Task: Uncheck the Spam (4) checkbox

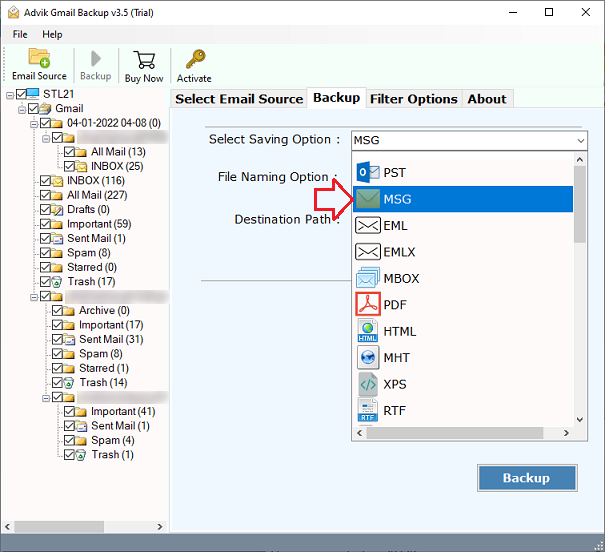Action: pos(69,440)
